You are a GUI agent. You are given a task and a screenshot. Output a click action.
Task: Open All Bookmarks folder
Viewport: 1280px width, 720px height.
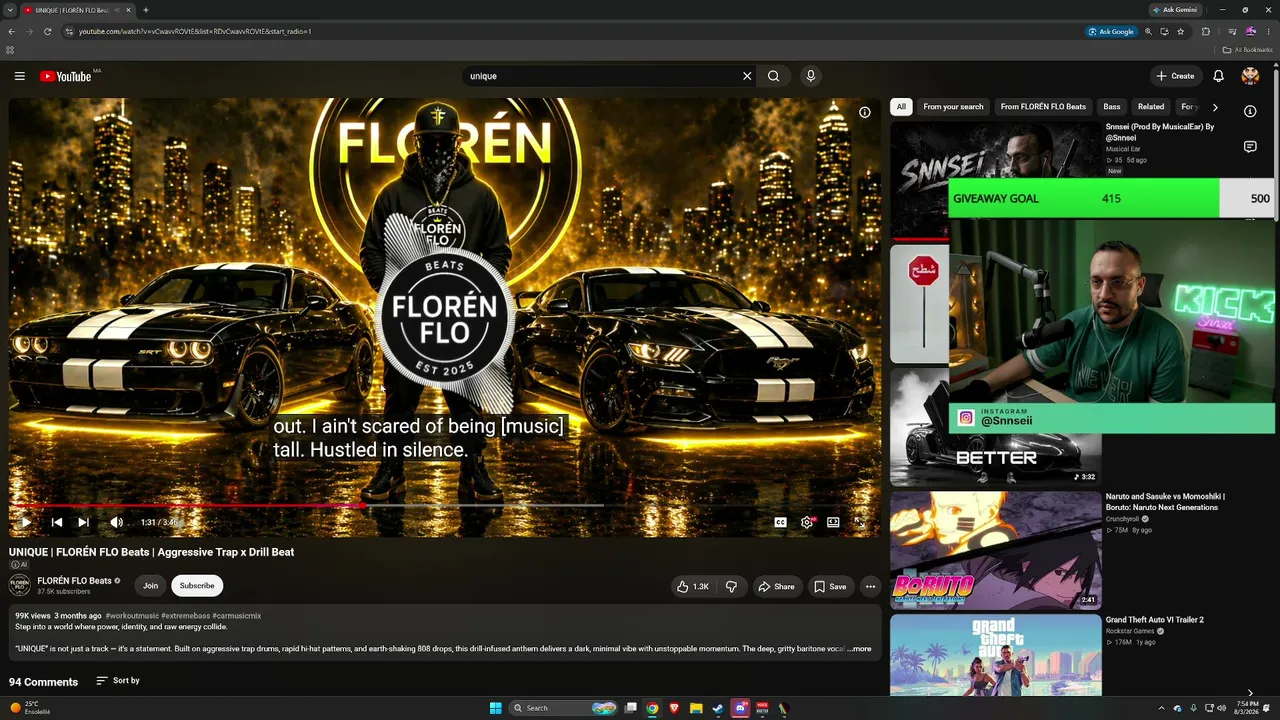[1246, 50]
